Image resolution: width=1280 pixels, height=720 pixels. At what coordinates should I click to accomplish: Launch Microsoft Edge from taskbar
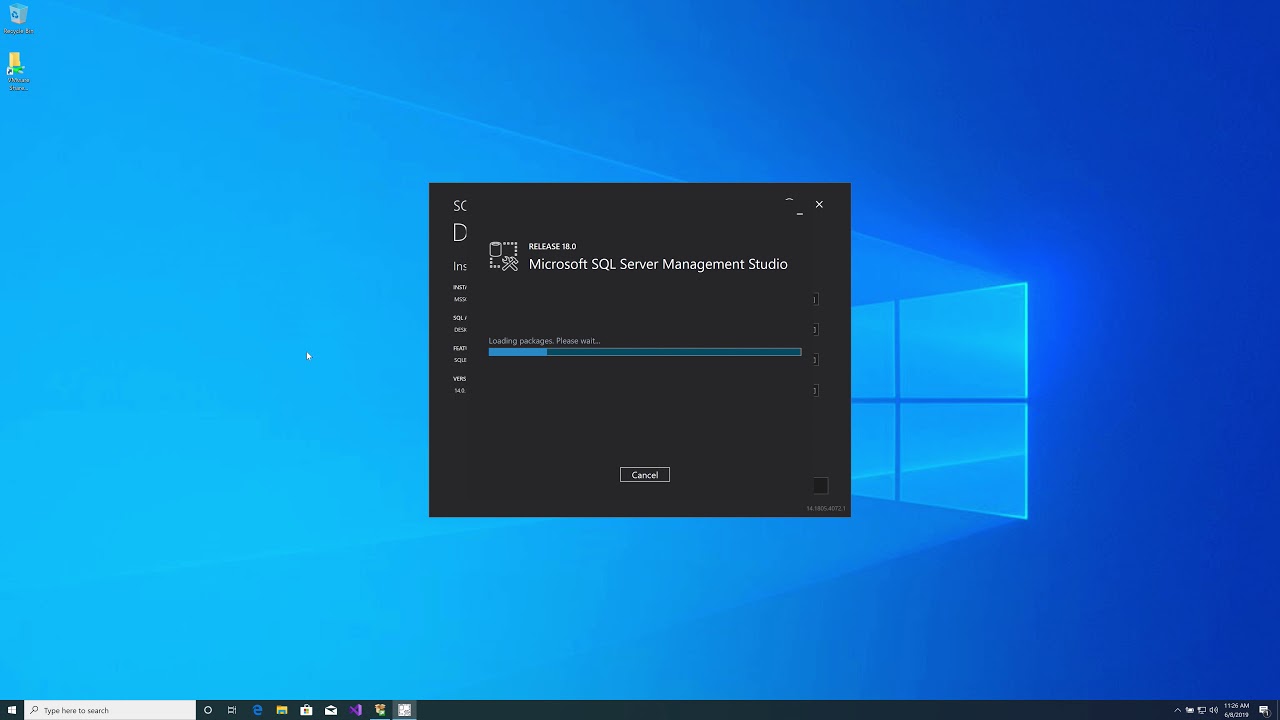tap(258, 710)
